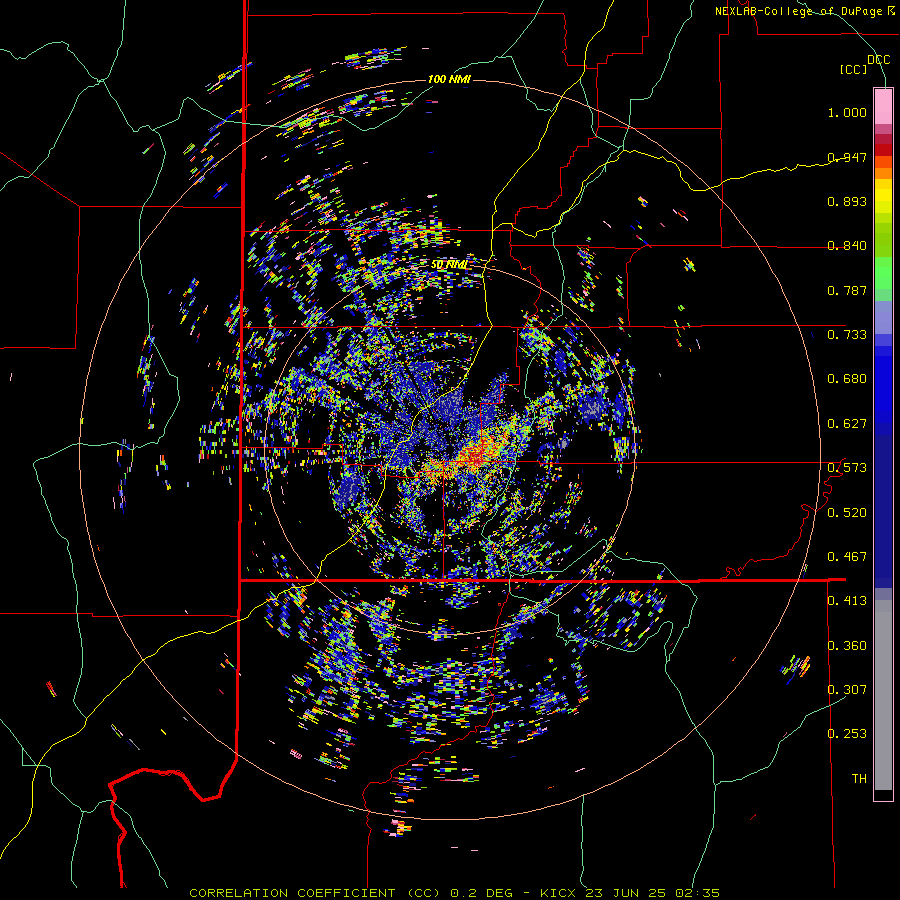Click the 0.627 color scale value
Screen dimensions: 900x900
(x=847, y=423)
